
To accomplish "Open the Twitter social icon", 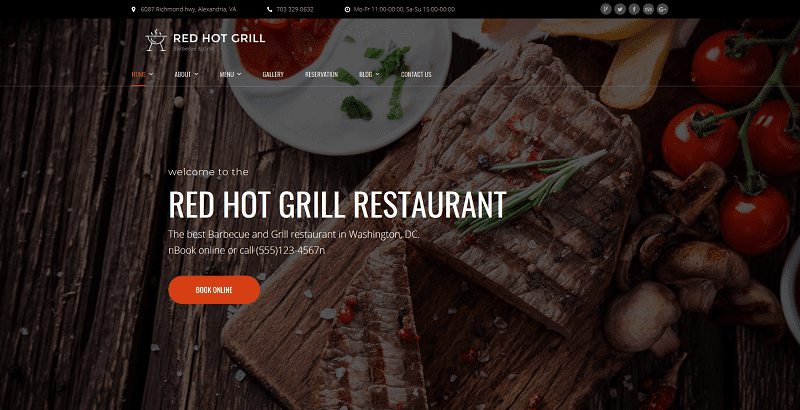I will click(619, 9).
